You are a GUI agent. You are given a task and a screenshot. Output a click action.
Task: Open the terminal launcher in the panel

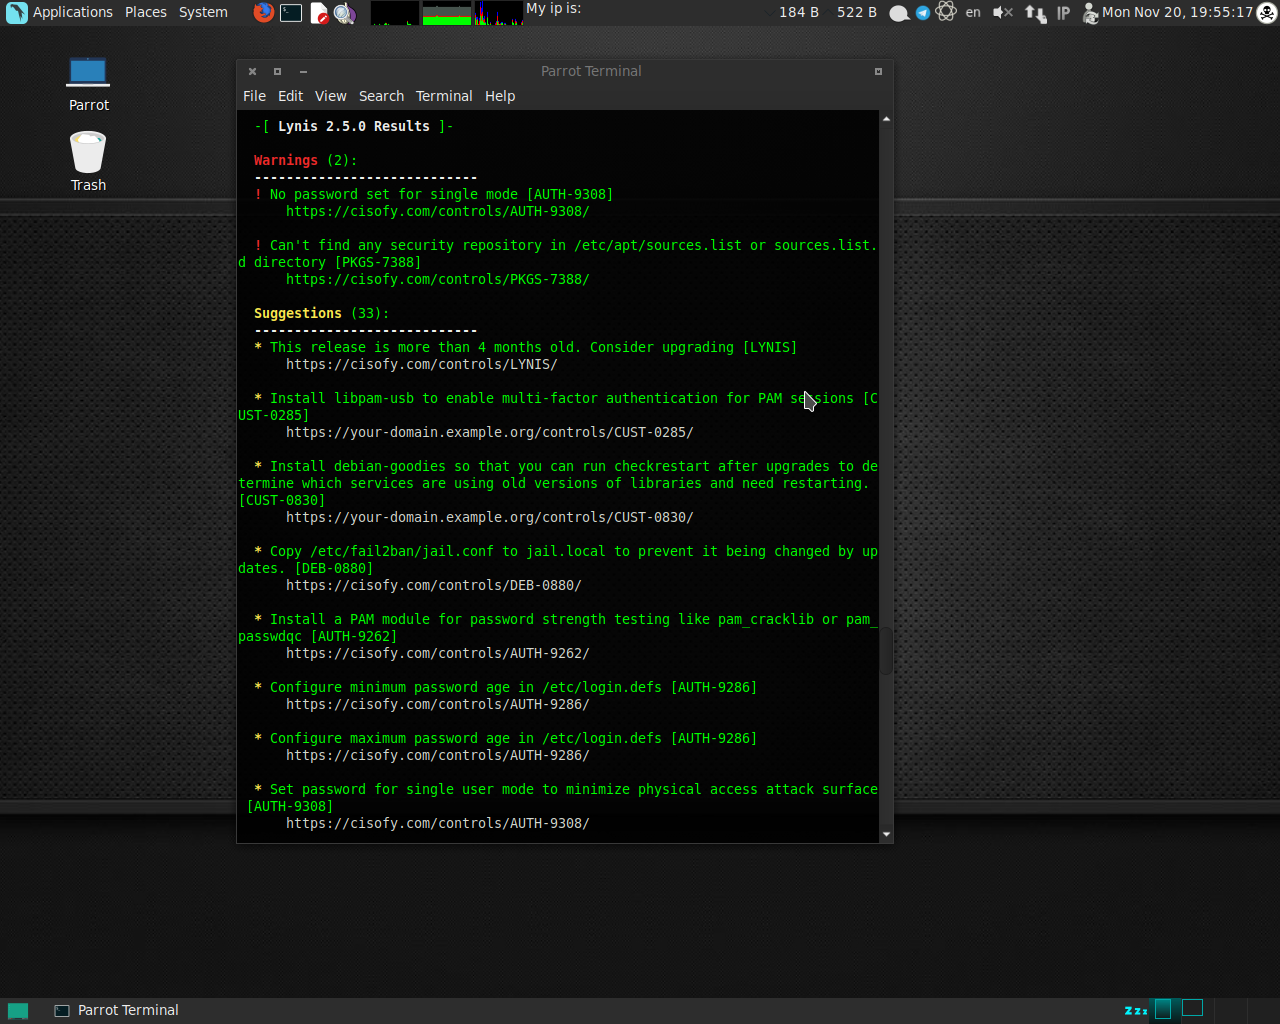tap(291, 12)
